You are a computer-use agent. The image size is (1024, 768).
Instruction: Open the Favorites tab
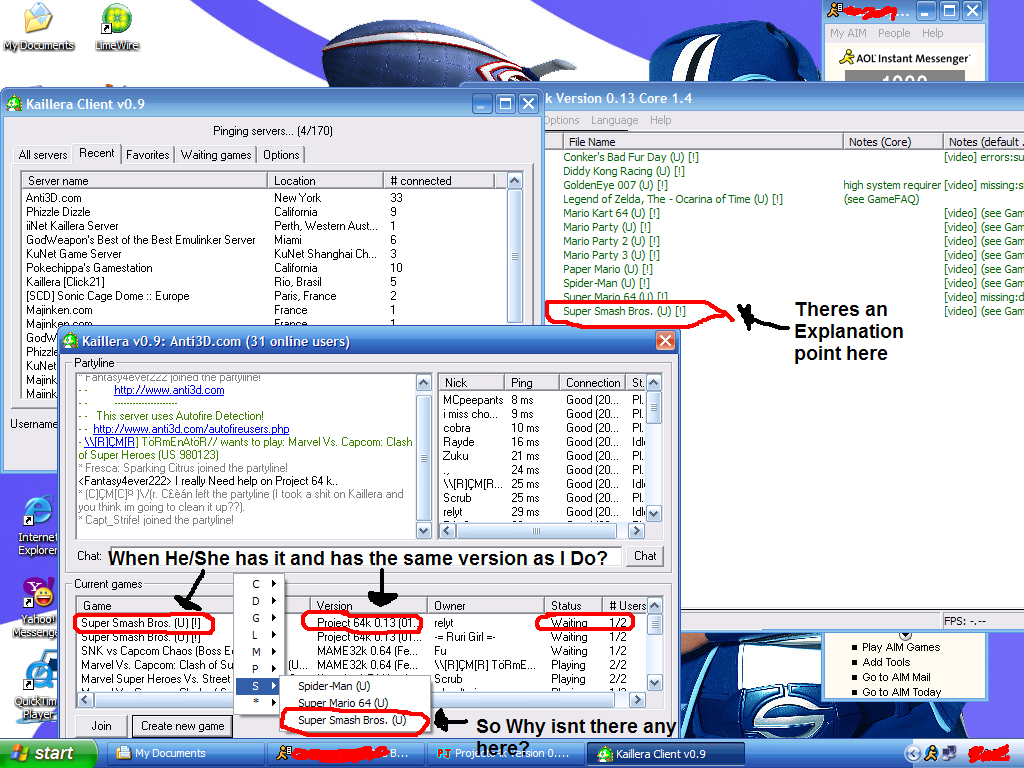point(148,155)
